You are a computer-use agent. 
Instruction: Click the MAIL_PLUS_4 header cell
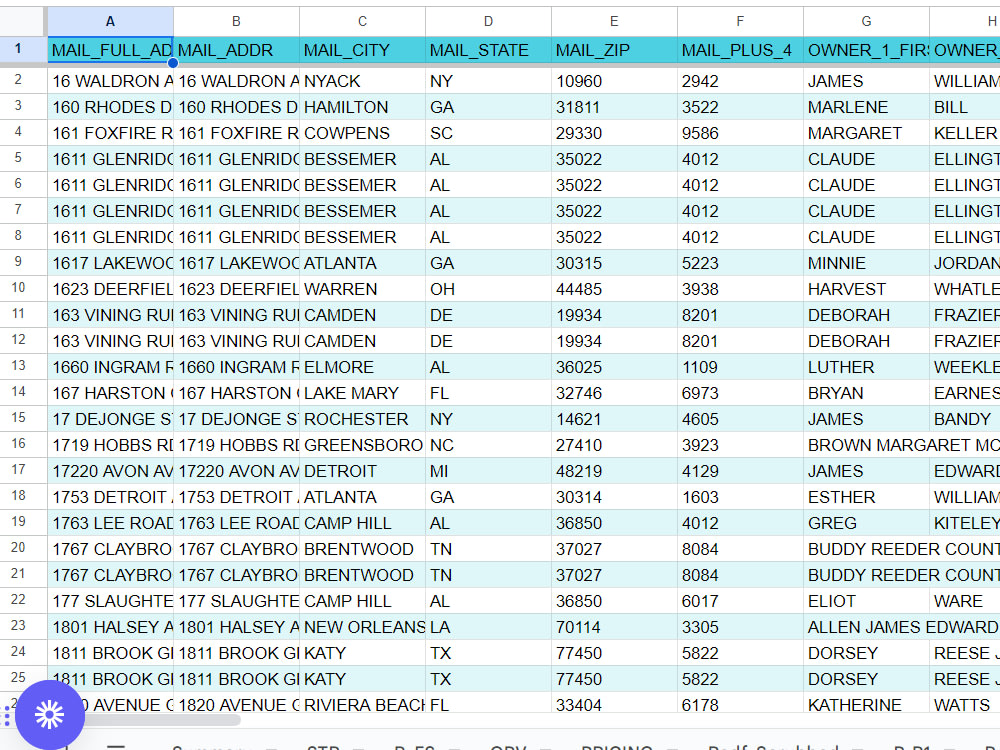740,50
